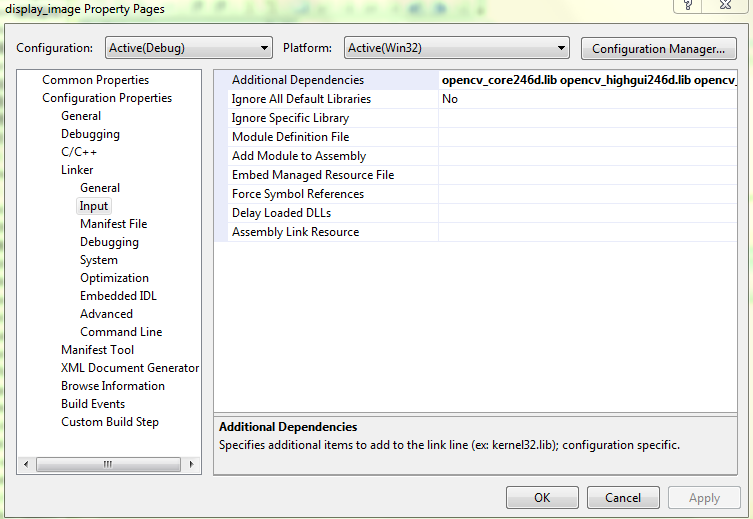Open Linker System settings page
Viewport: 753px width, 519px height.
99,260
